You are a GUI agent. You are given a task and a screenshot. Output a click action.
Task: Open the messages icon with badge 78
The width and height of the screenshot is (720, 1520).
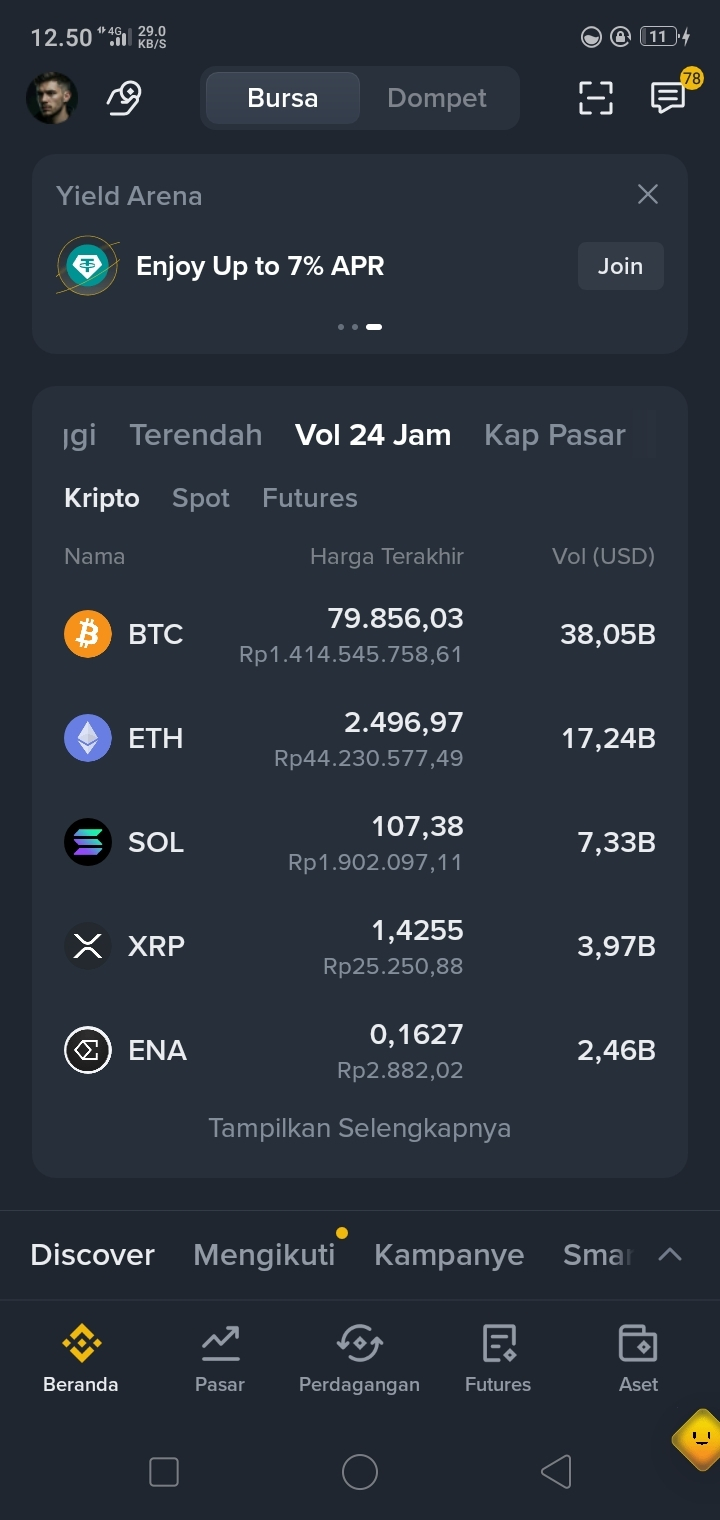point(668,97)
